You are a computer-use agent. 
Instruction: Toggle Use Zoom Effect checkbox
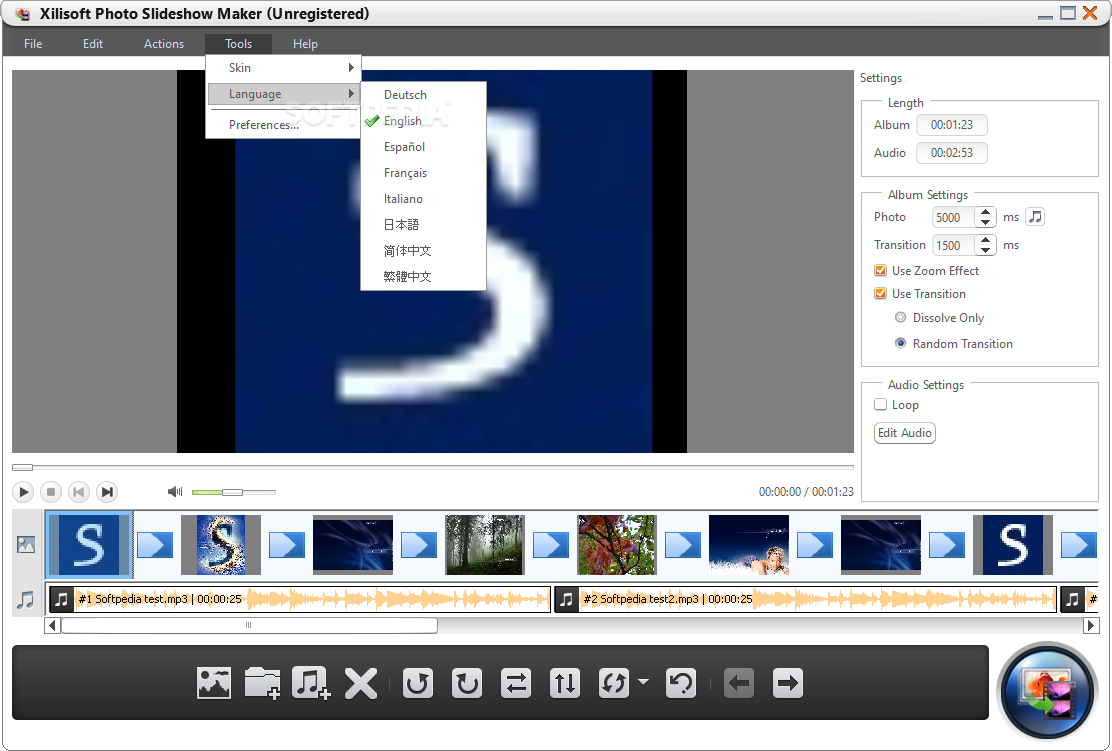[x=880, y=270]
